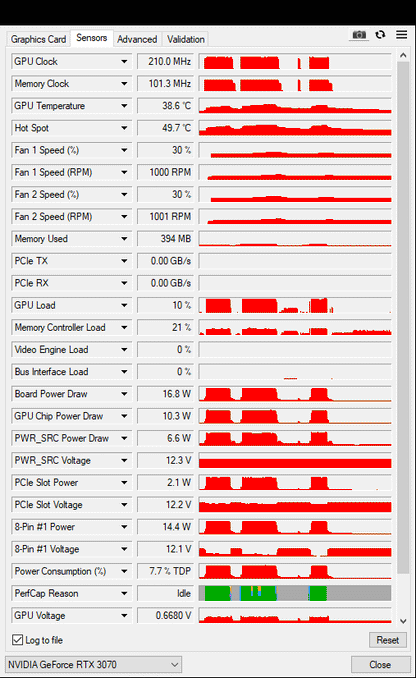This screenshot has width=416, height=678.
Task: Open the PCIe TX sensor dropdown
Action: coord(124,261)
